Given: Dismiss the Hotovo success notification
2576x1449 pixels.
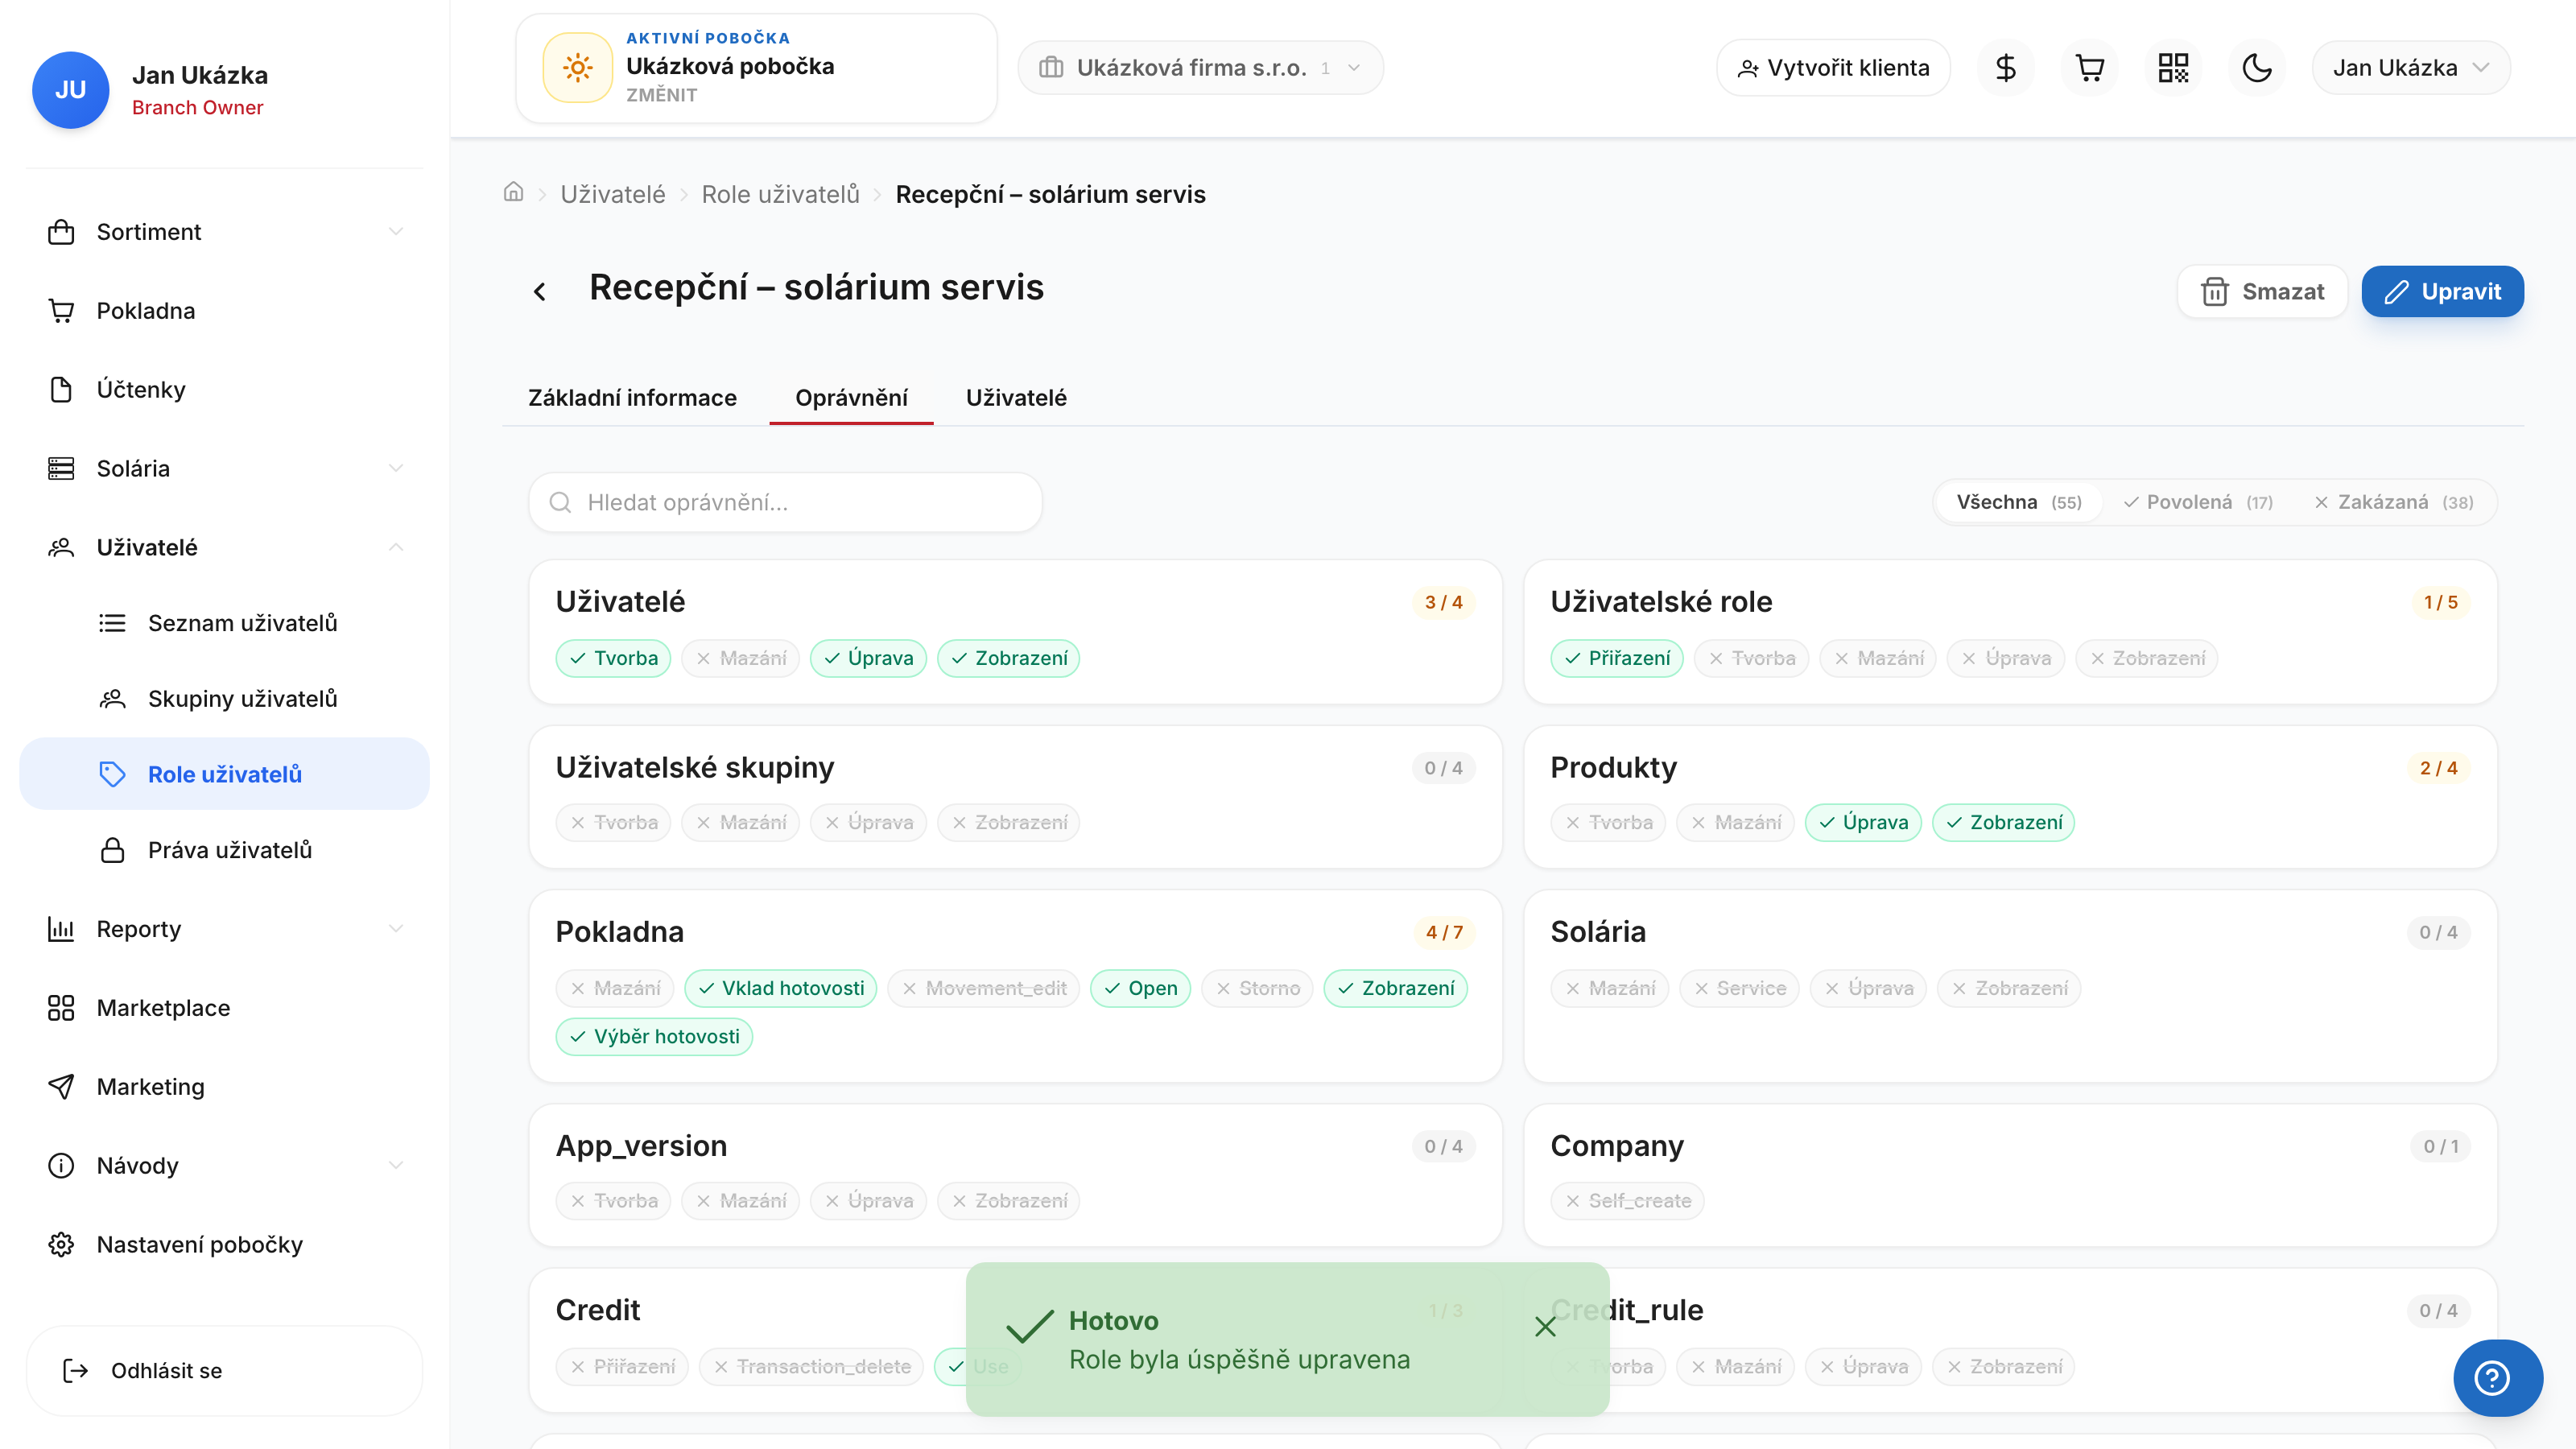Looking at the screenshot, I should click(x=1545, y=1326).
